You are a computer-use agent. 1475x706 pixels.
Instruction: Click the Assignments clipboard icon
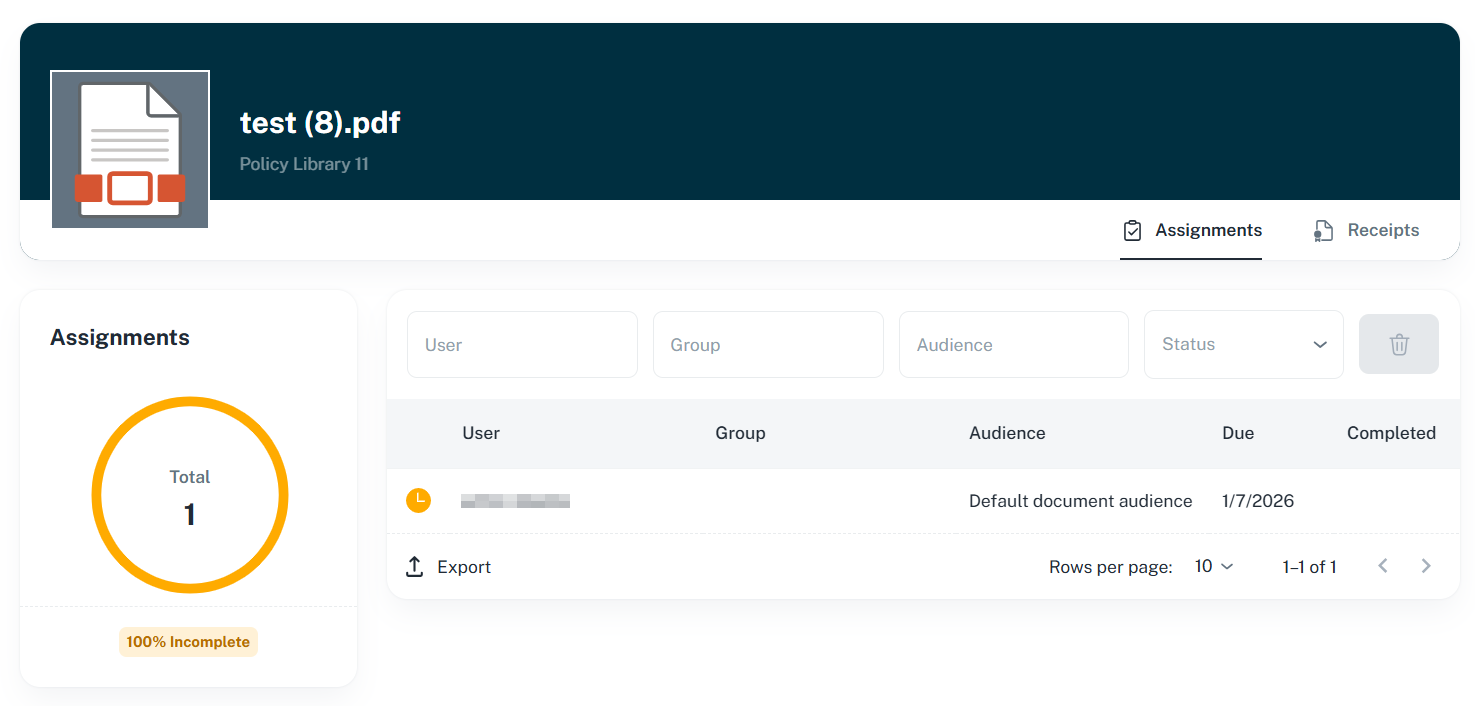click(1132, 231)
